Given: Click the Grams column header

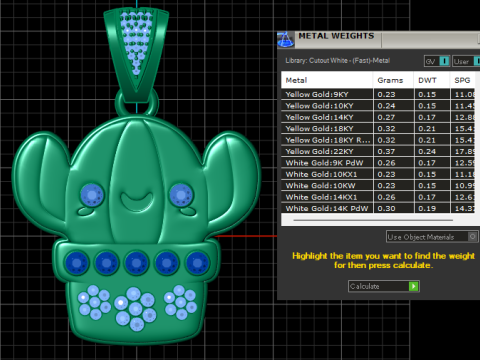Looking at the screenshot, I should [393, 80].
